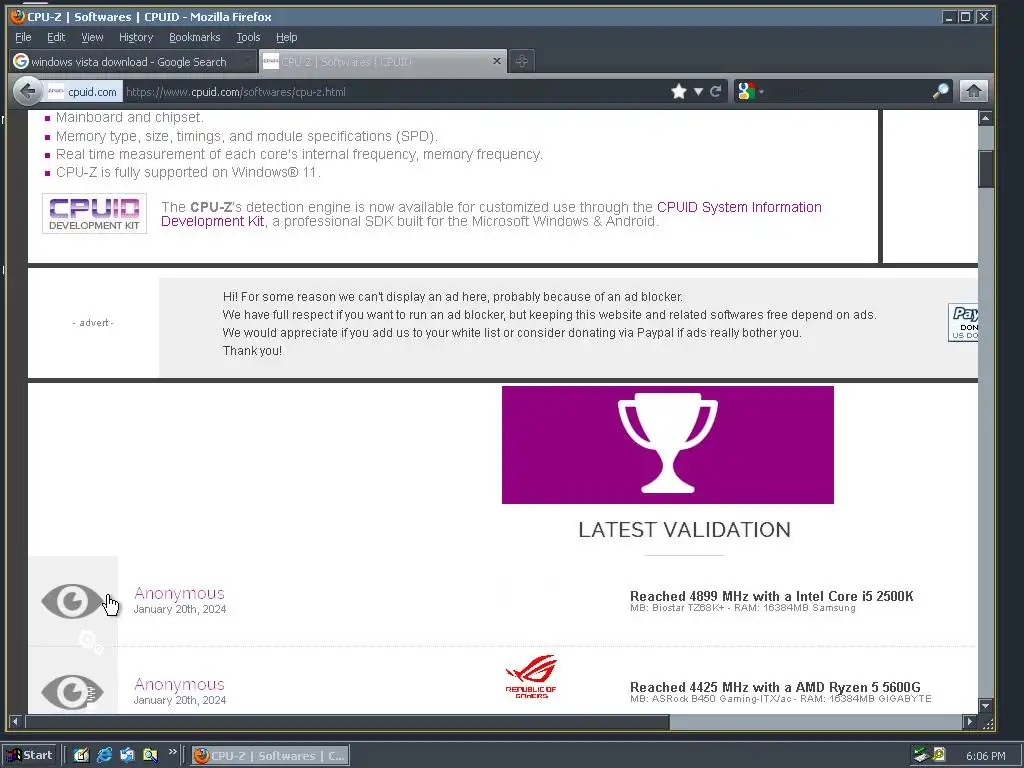
Task: Click the magnifier search icon in search box
Action: (940, 91)
